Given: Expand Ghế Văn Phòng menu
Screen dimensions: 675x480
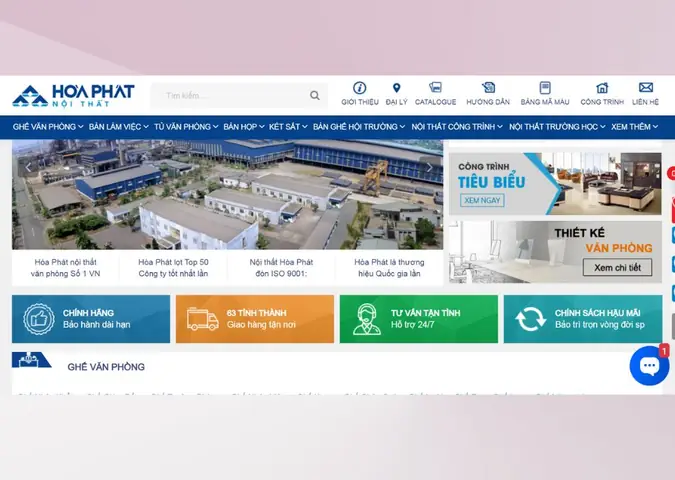Looking at the screenshot, I should pyautogui.click(x=48, y=127).
